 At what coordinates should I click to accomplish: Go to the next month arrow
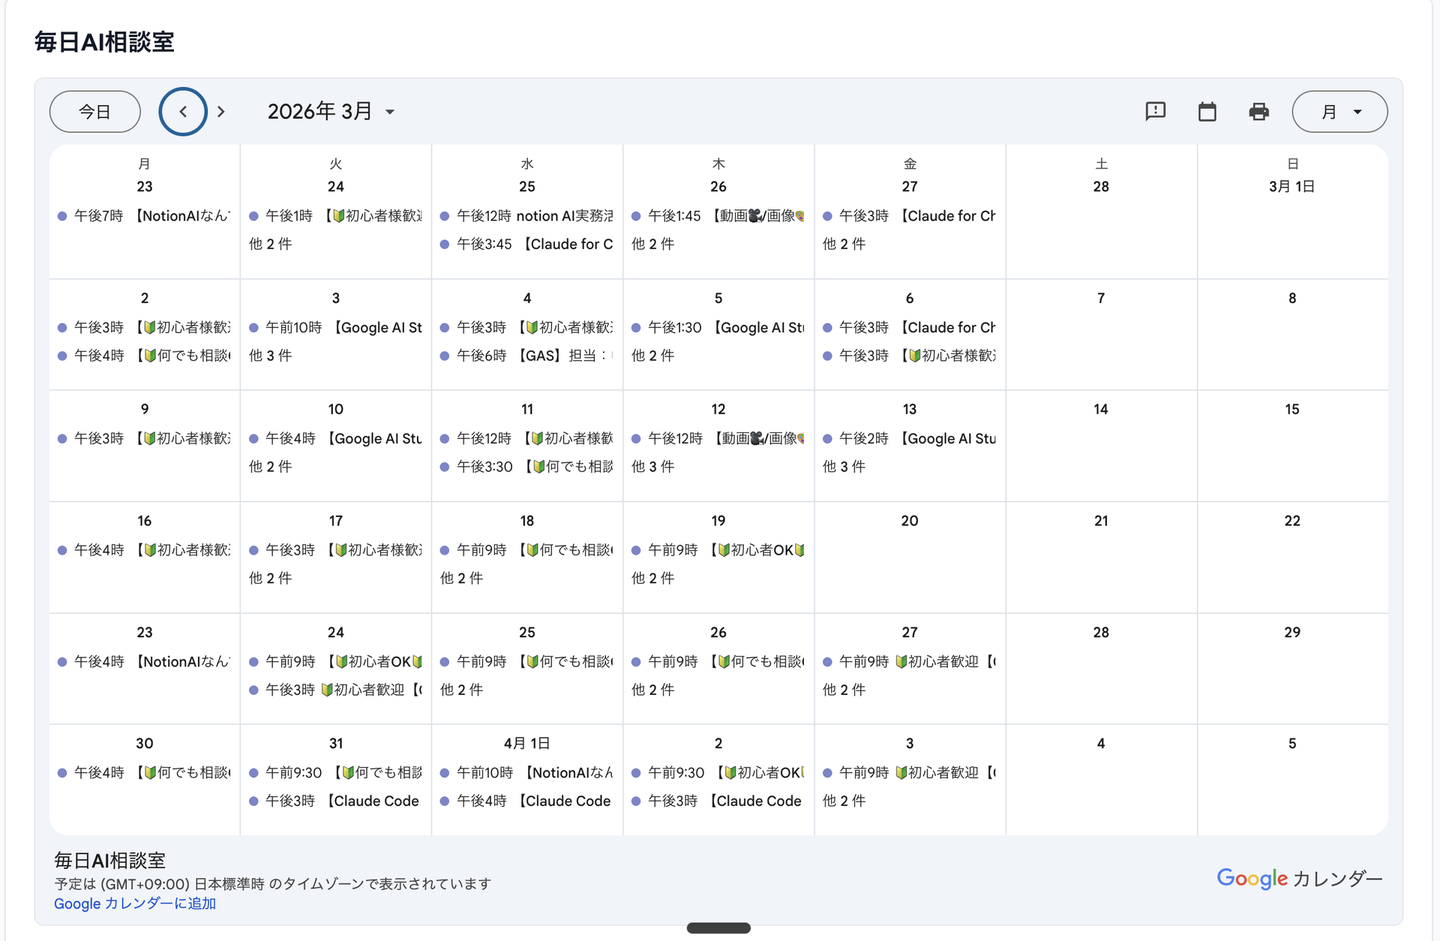pyautogui.click(x=221, y=112)
